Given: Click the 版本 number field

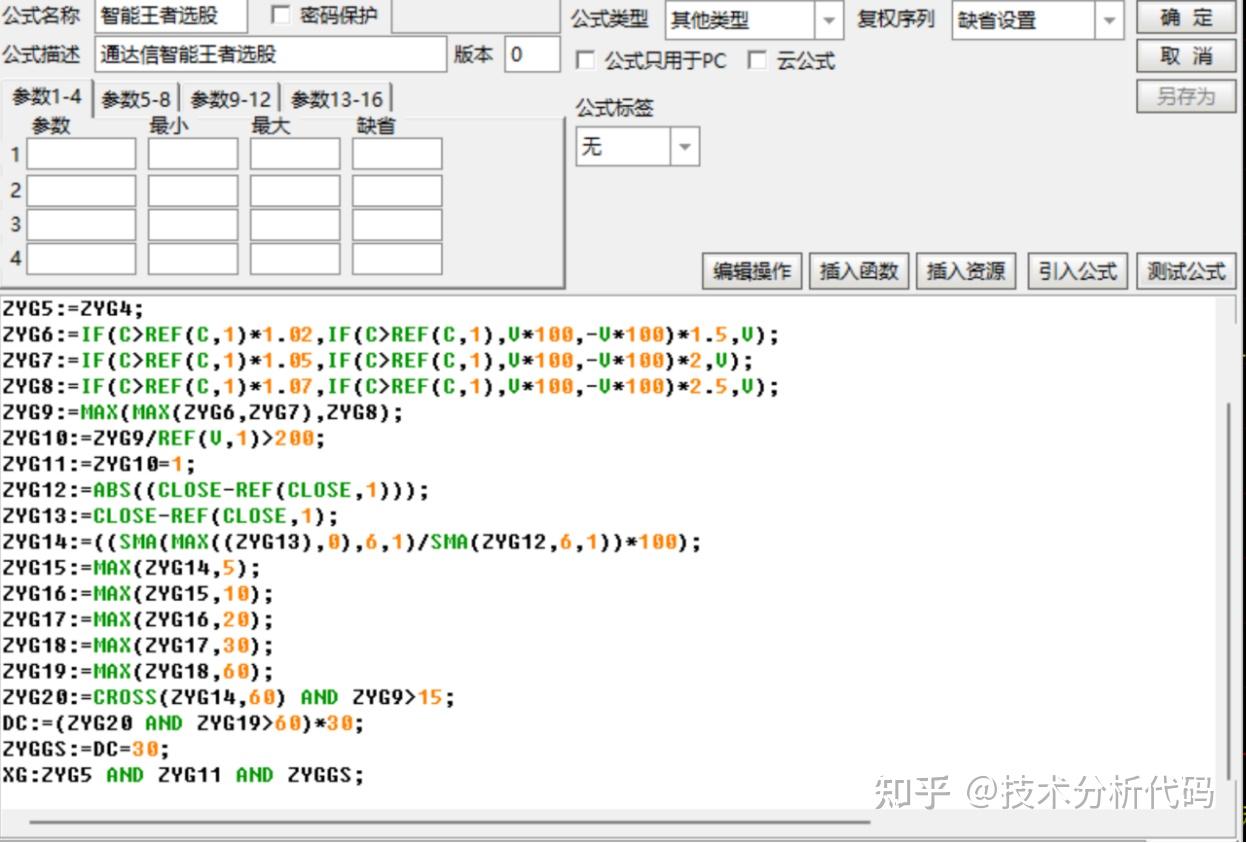Looking at the screenshot, I should click(x=532, y=55).
